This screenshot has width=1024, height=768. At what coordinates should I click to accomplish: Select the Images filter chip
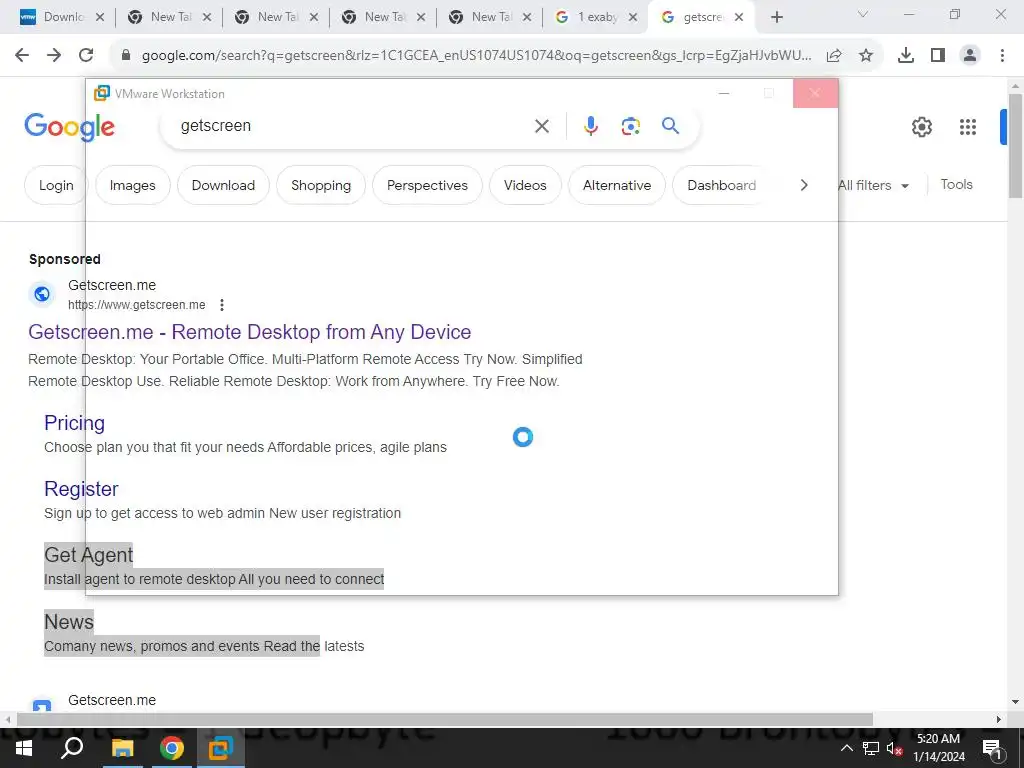click(x=133, y=185)
